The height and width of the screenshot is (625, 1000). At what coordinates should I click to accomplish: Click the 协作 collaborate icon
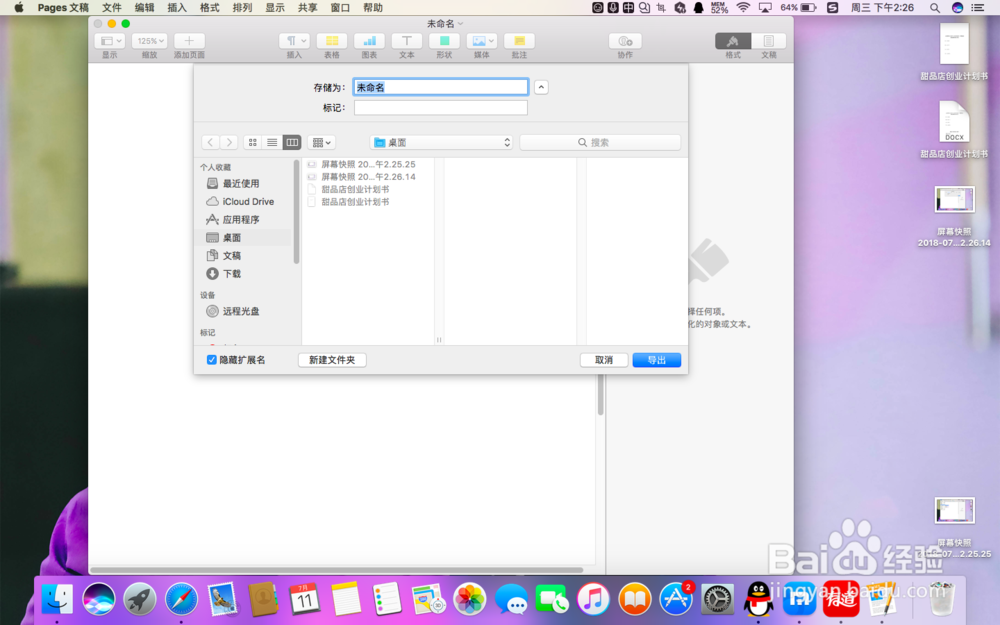[625, 41]
